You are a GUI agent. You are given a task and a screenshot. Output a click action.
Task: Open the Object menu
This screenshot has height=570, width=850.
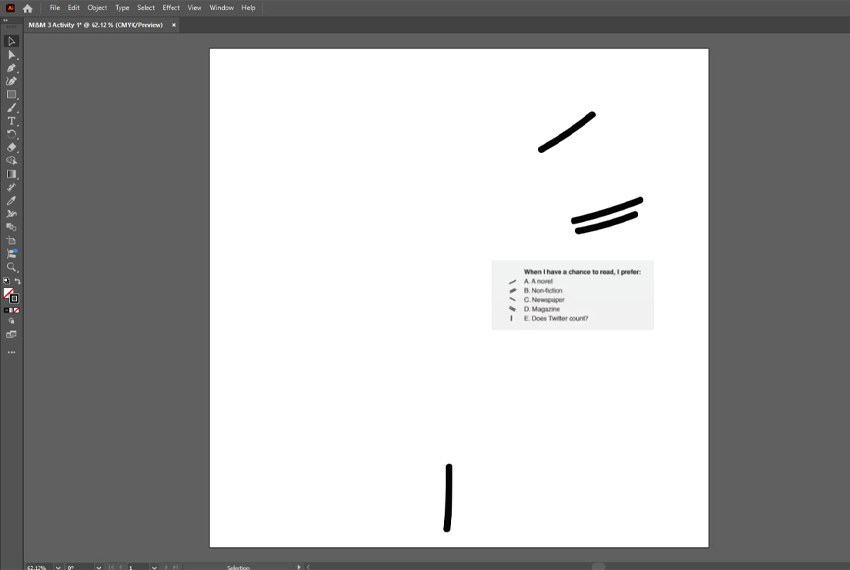coord(97,8)
